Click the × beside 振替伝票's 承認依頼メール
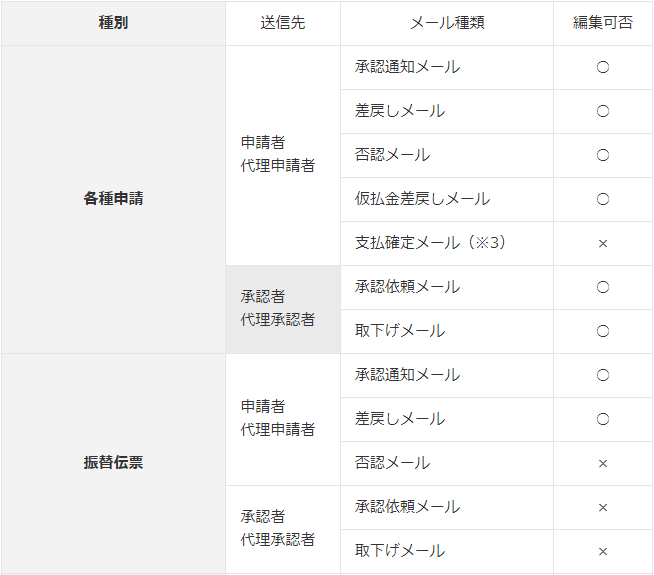Image resolution: width=654 pixels, height=575 pixels. tap(603, 507)
